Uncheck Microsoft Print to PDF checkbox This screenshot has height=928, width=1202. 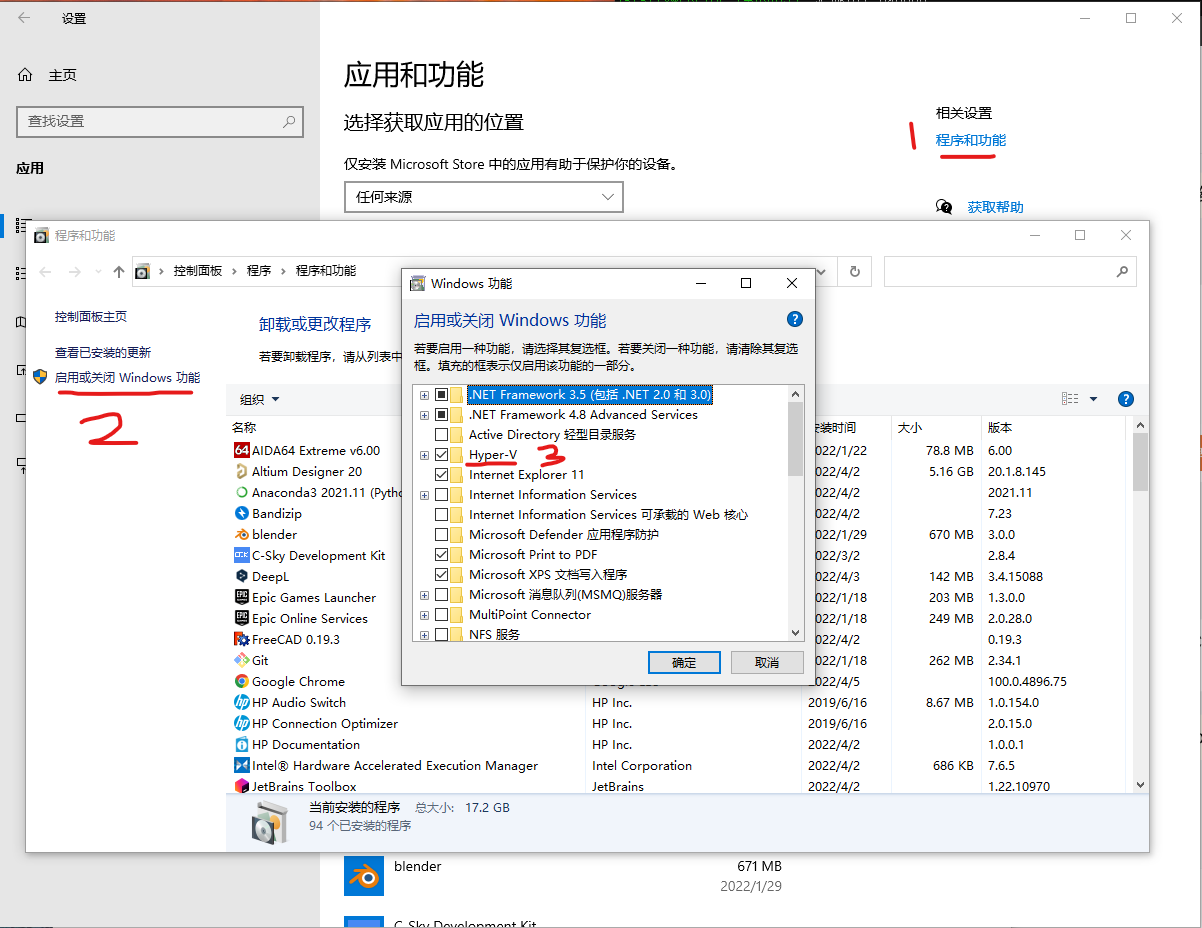pos(442,555)
